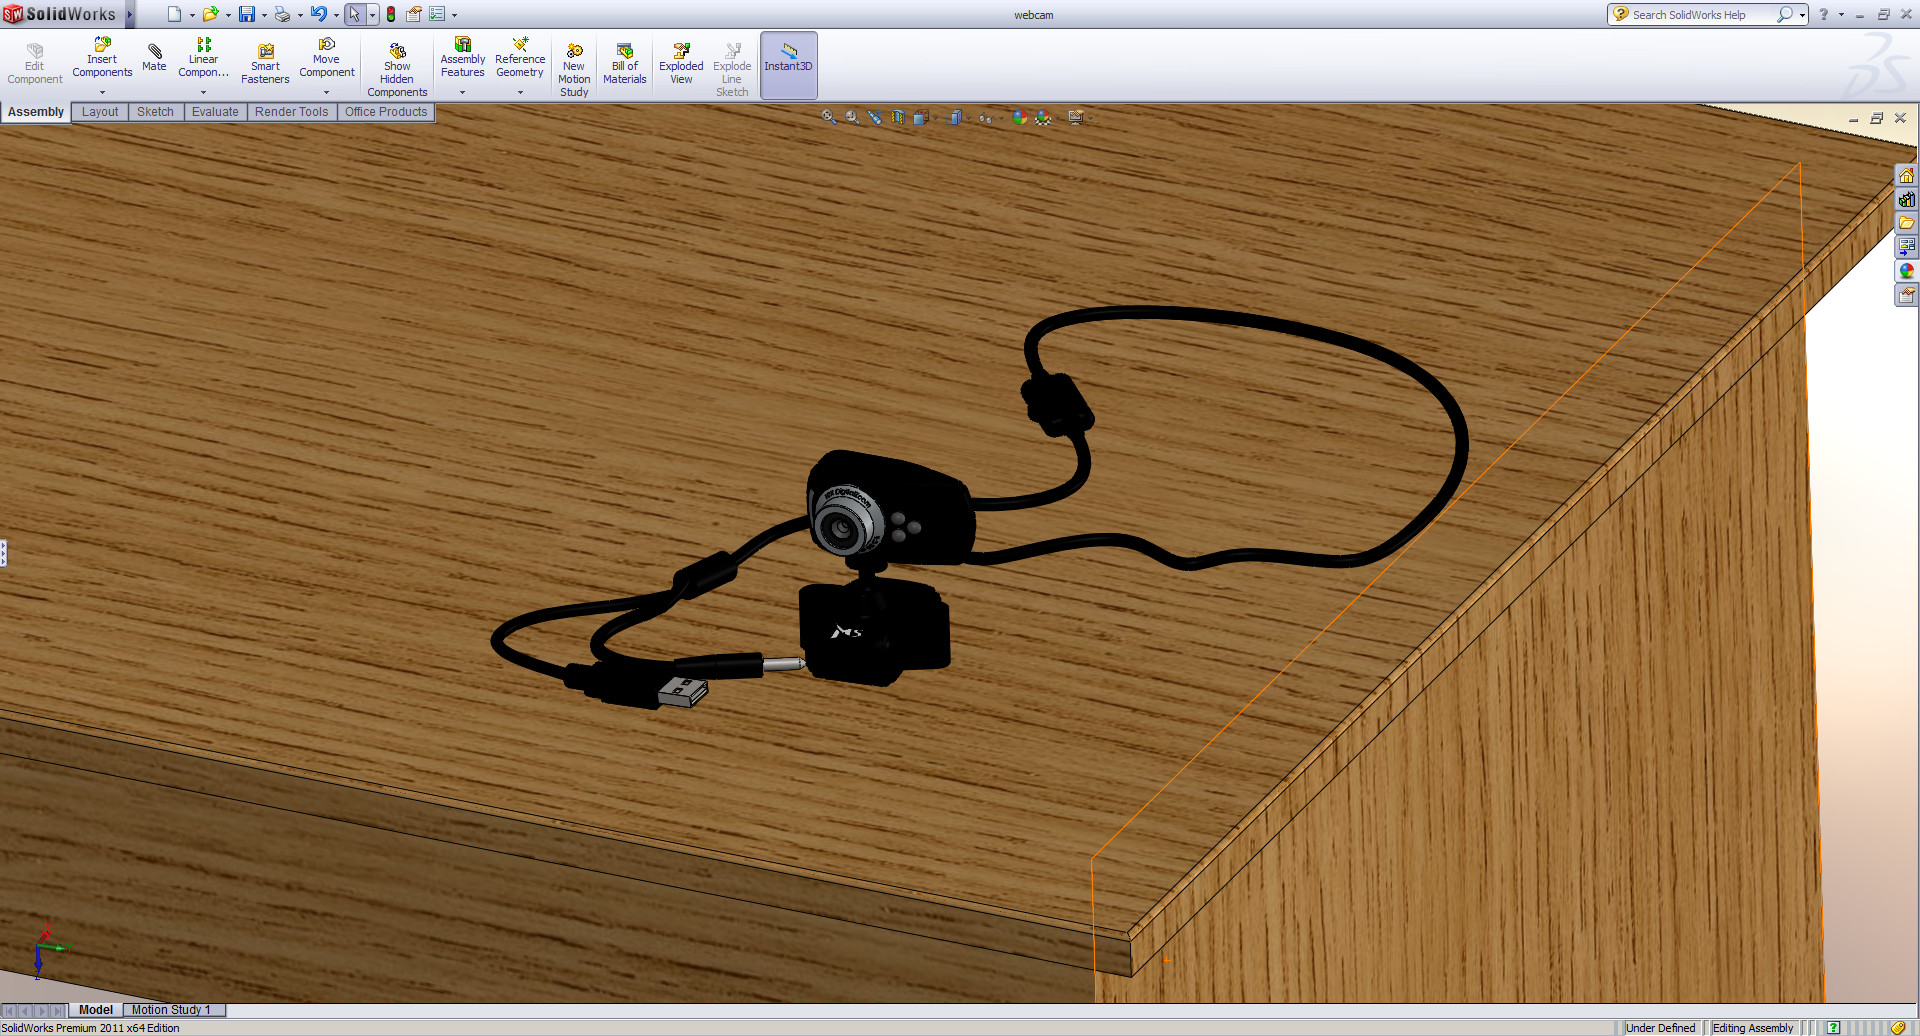Open dropdown arrow next to Save
Viewport: 1920px width, 1036px height.
coord(264,15)
